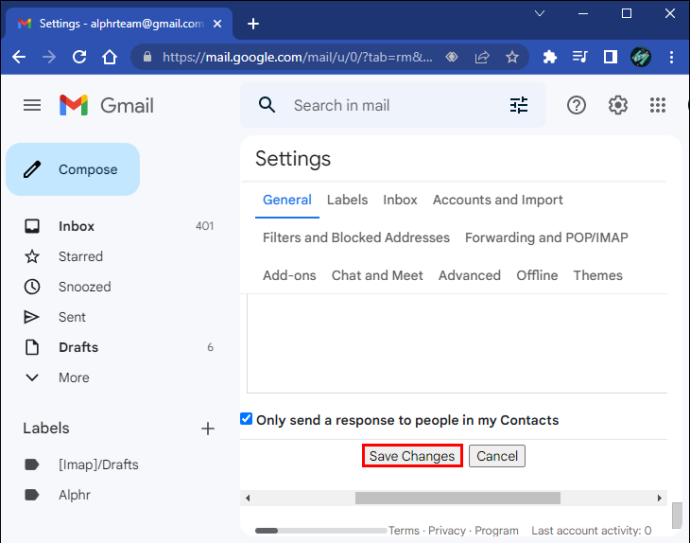Viewport: 690px width, 543px height.
Task: Bookmark this page with star icon
Action: pos(512,57)
